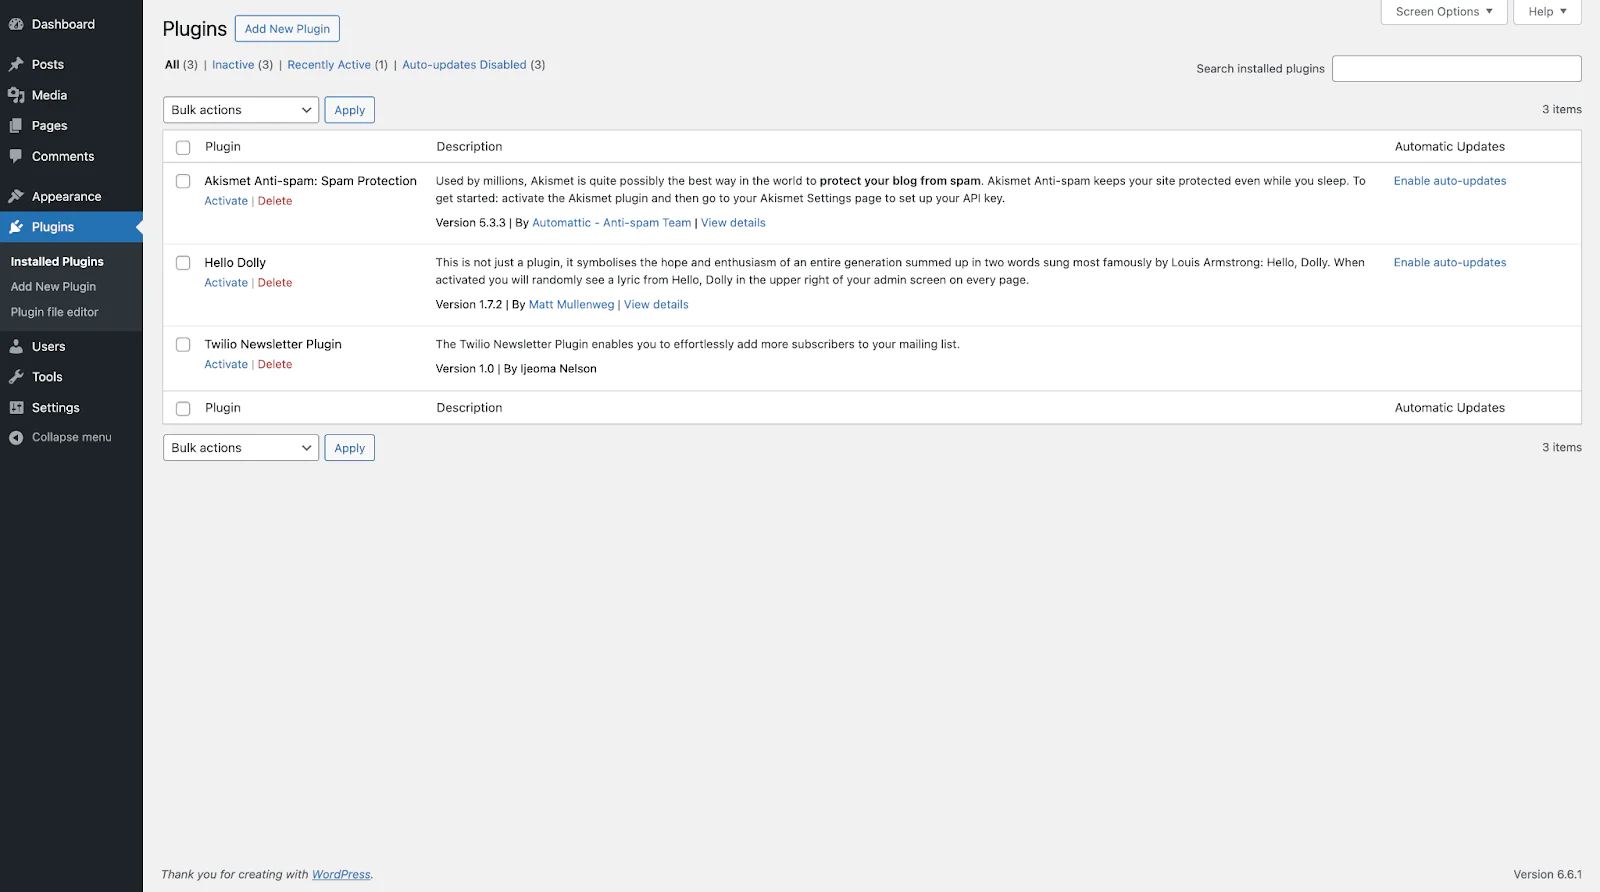1600x892 pixels.
Task: Go to Posts in the sidebar
Action: [x=48, y=64]
